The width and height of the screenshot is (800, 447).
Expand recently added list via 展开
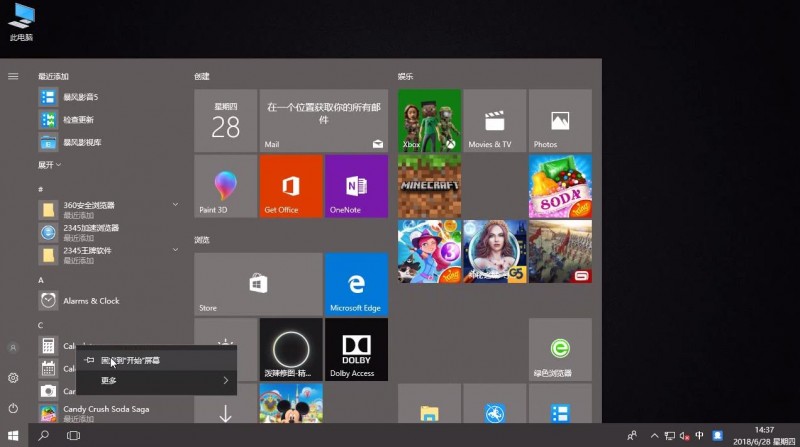[x=49, y=165]
